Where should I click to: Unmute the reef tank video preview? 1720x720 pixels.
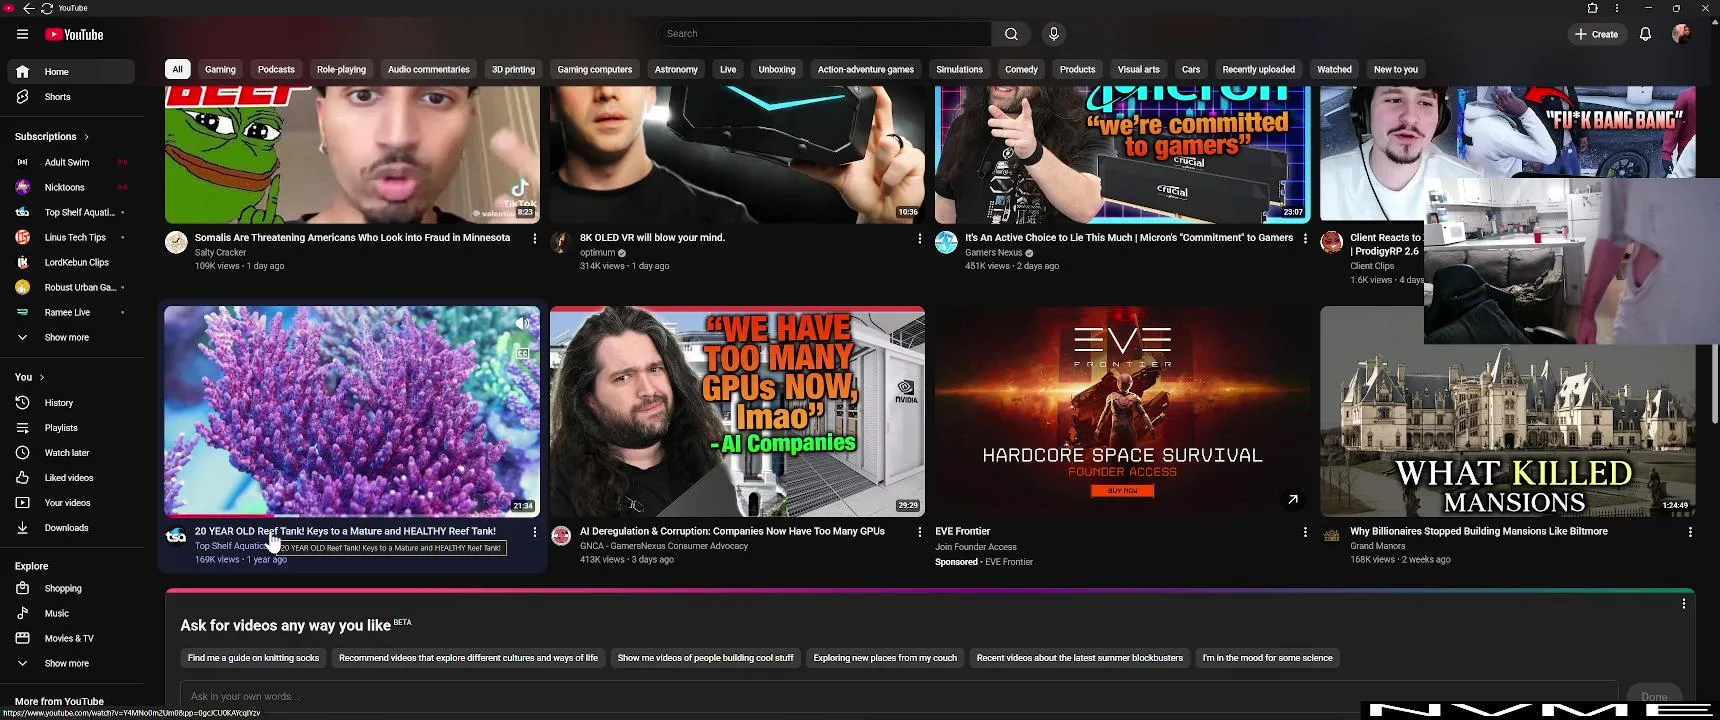pos(522,324)
